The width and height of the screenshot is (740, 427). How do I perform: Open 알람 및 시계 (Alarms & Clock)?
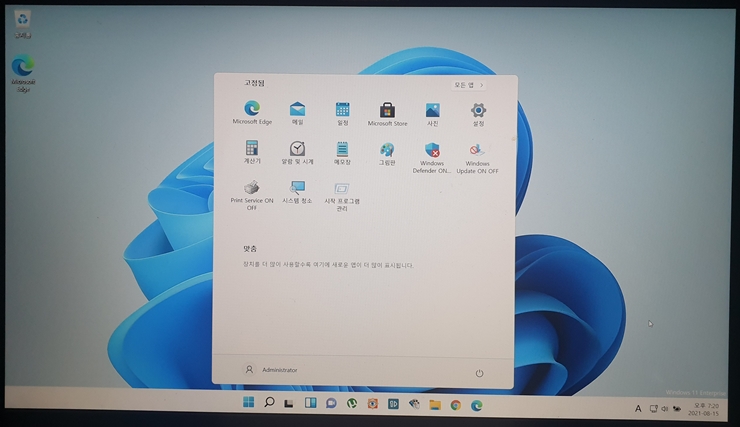click(x=297, y=152)
